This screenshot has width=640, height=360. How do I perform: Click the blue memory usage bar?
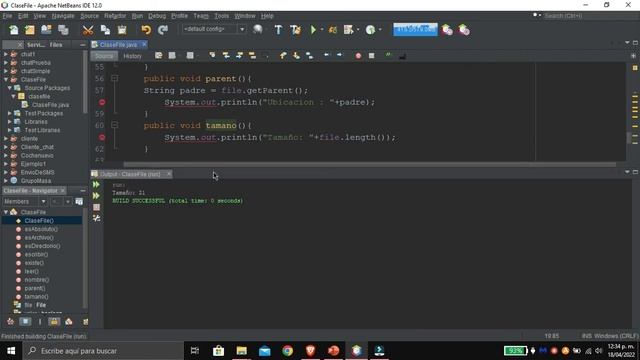pyautogui.click(x=415, y=29)
